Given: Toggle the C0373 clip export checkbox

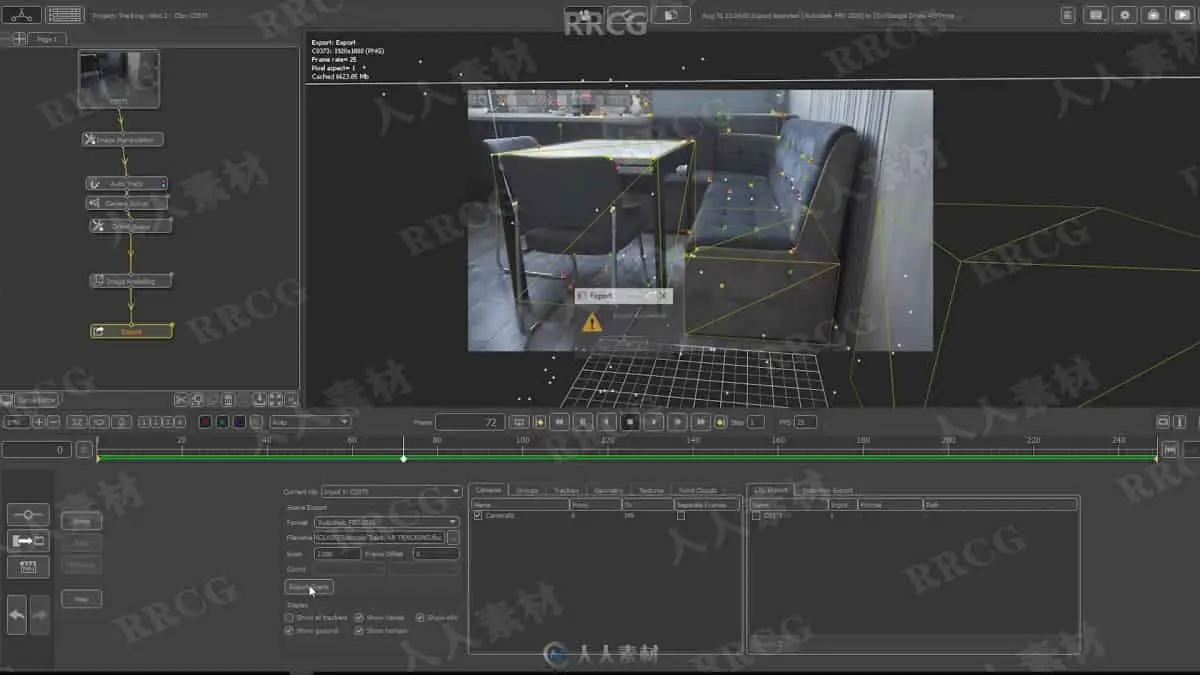Looking at the screenshot, I should pos(756,515).
